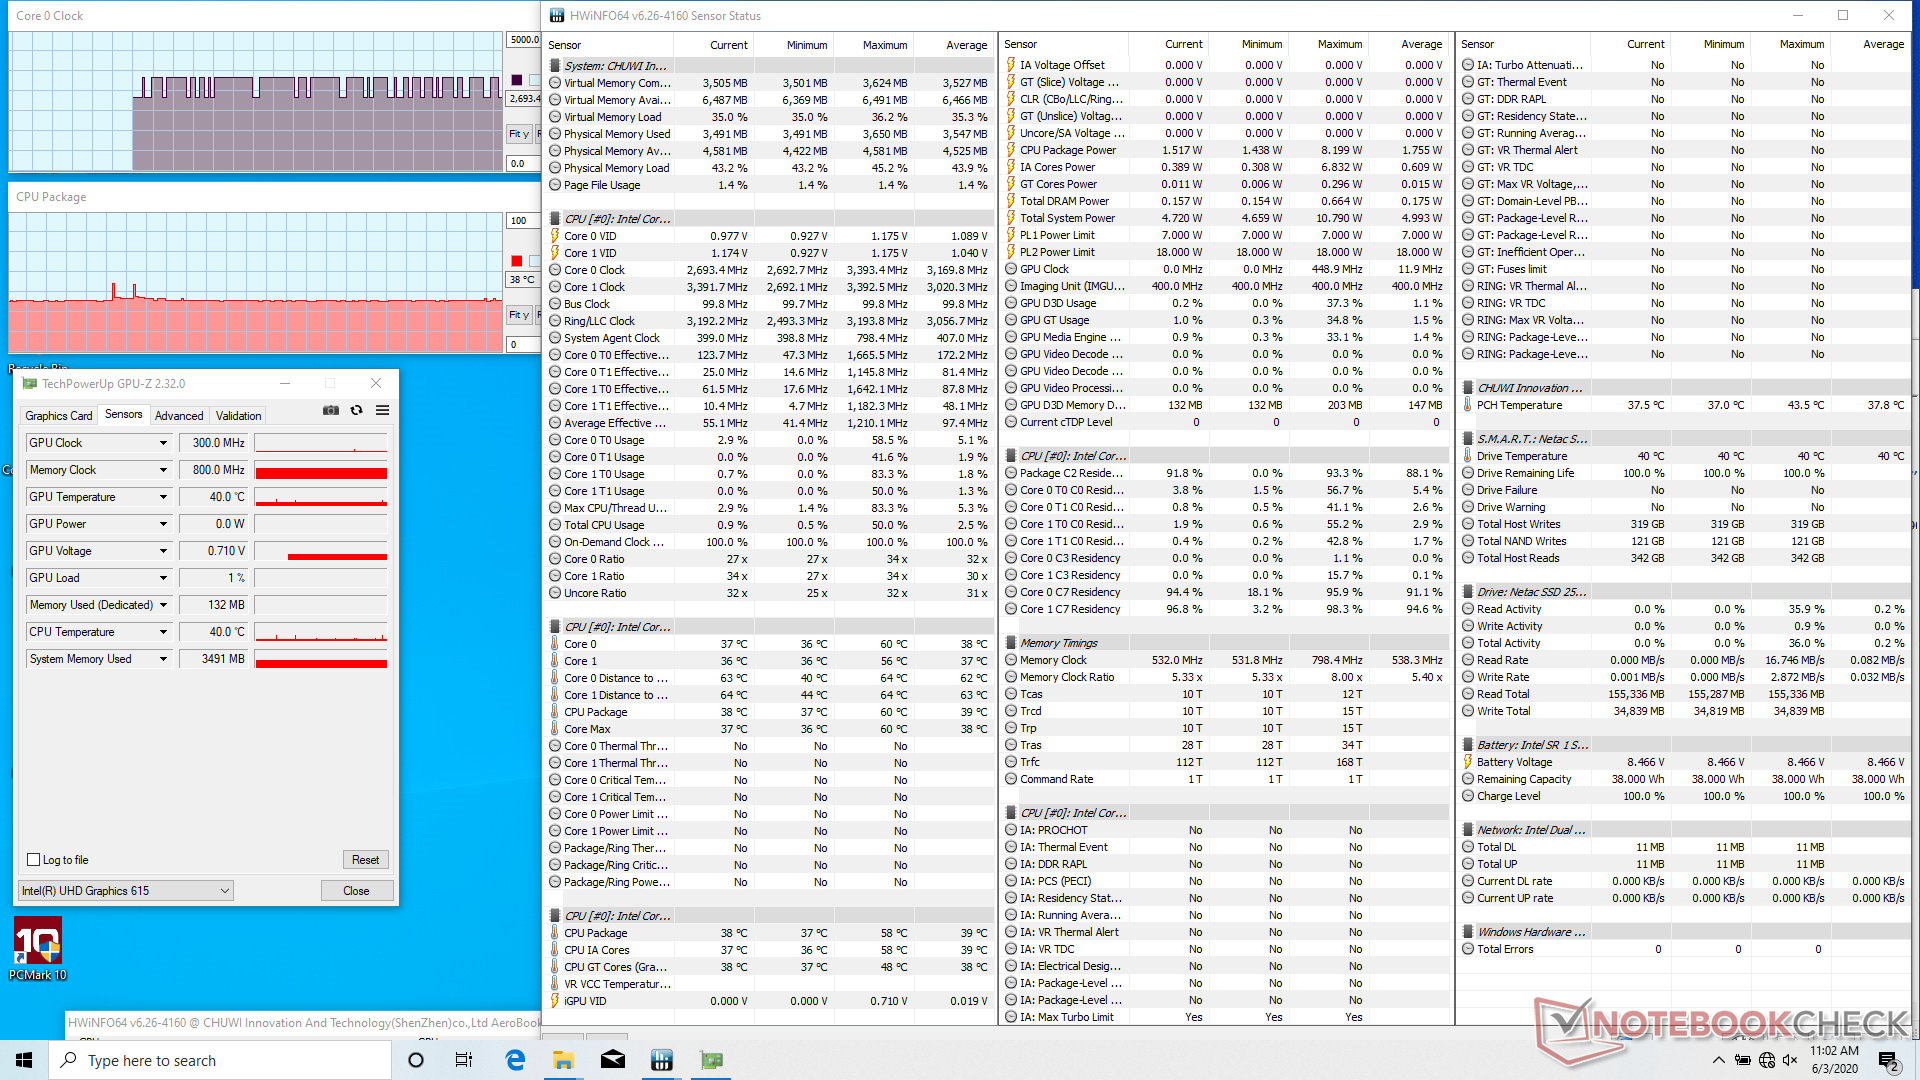The image size is (1920, 1080).
Task: Switch to Advanced tab in GPU-Z
Action: coord(179,416)
